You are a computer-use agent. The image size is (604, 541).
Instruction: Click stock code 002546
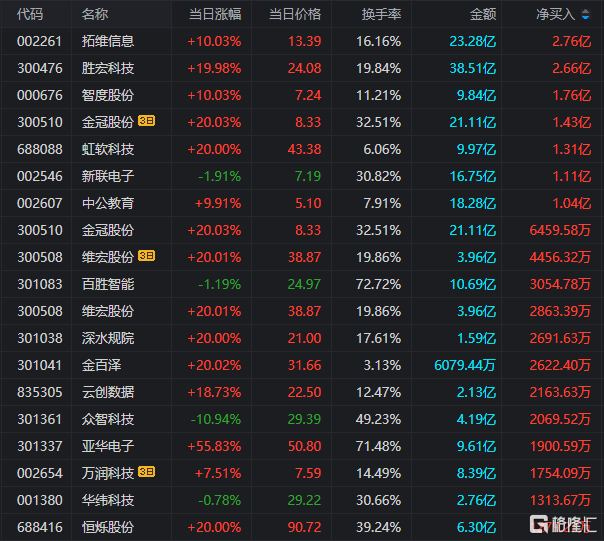pos(40,176)
